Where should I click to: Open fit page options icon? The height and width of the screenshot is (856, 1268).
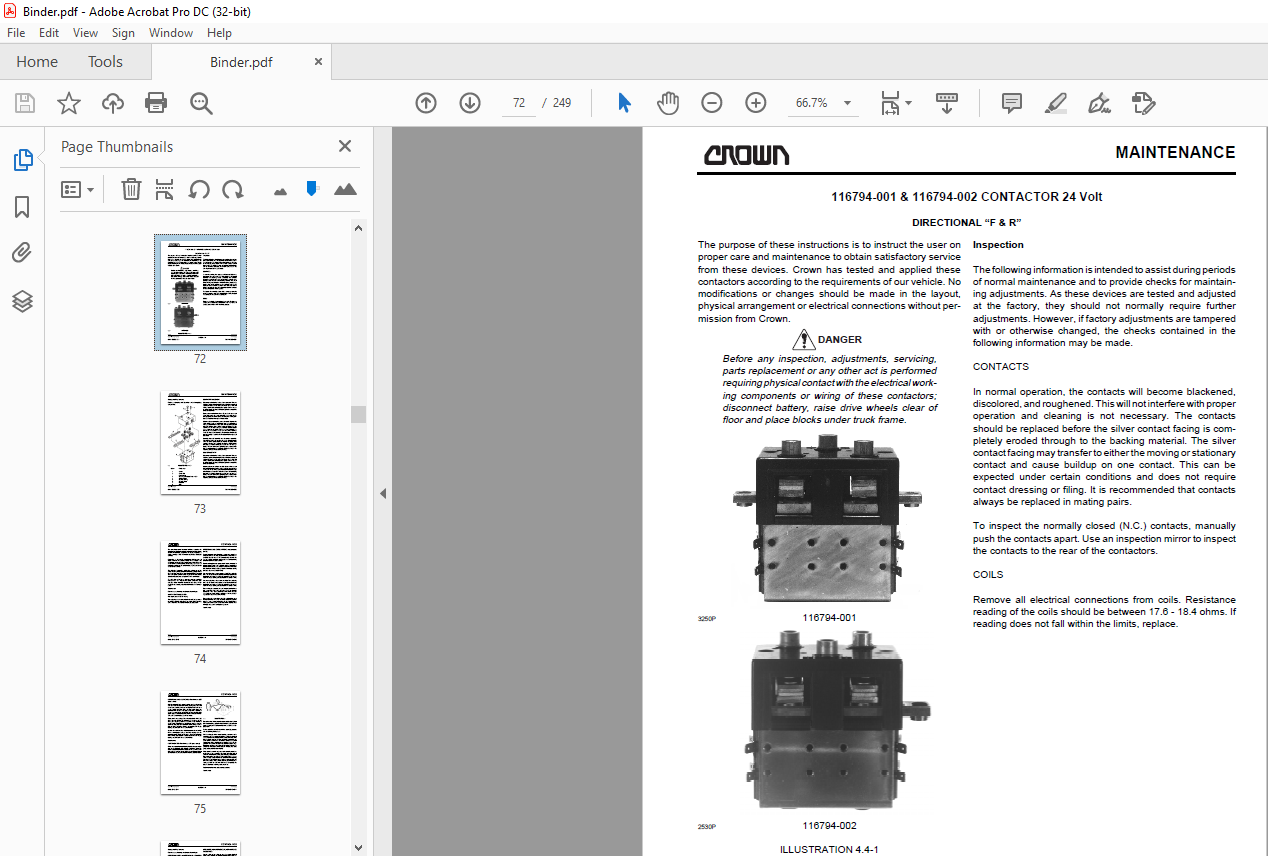pyautogui.click(x=896, y=103)
